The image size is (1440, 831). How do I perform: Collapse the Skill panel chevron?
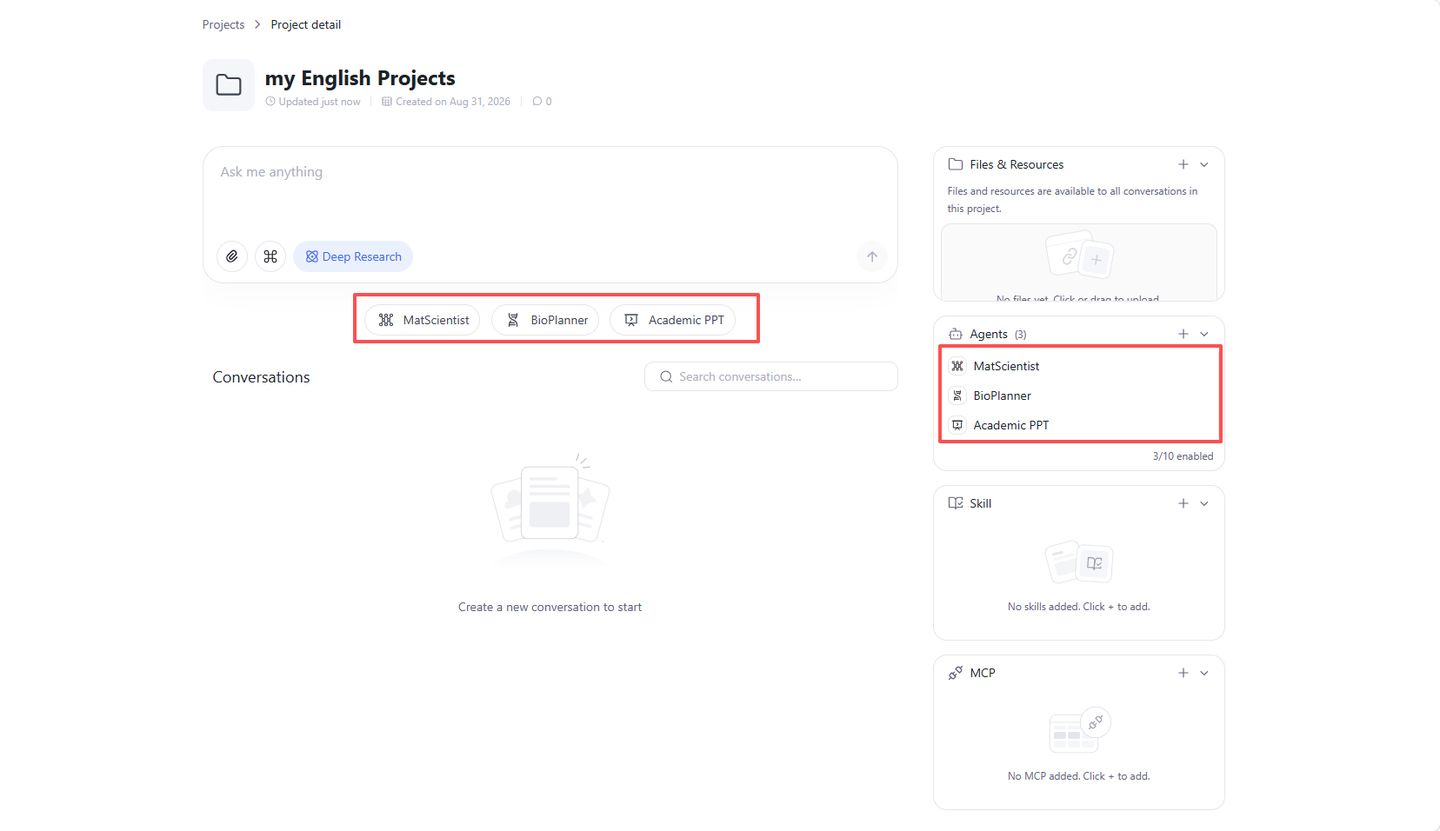click(x=1205, y=503)
